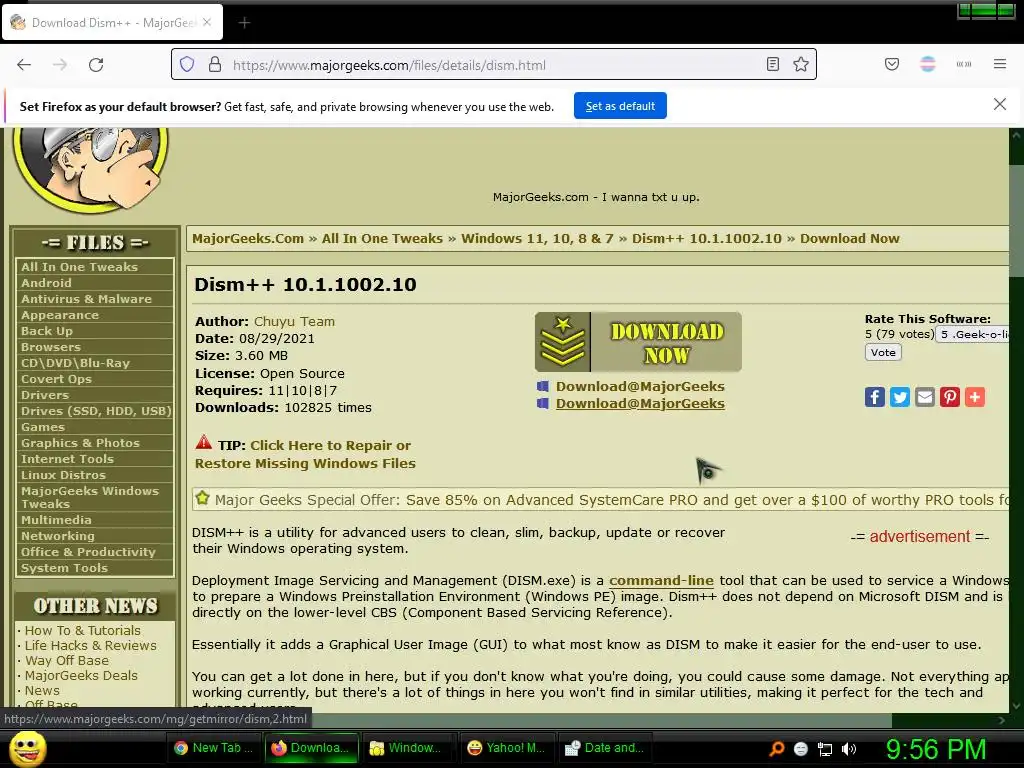Bookmark this page with the star icon
1024x768 pixels.
801,64
